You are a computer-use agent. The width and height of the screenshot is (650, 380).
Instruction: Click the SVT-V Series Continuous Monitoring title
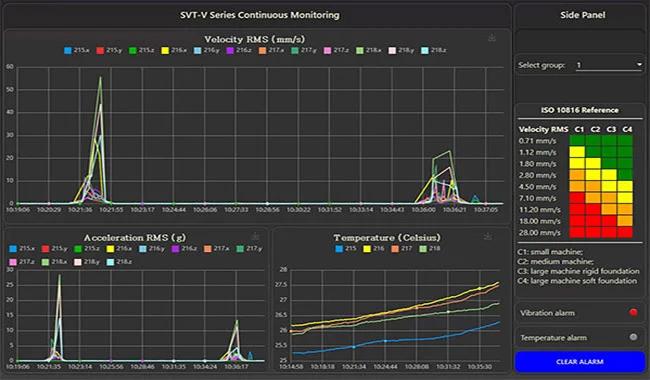(260, 15)
